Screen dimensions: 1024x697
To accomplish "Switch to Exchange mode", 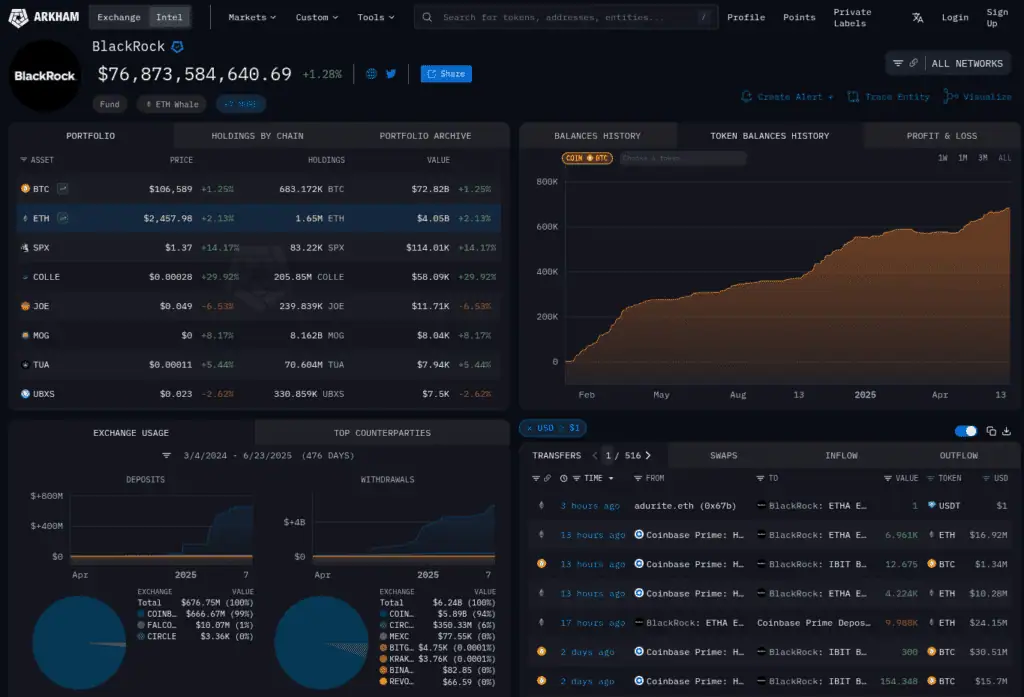I will pos(119,17).
